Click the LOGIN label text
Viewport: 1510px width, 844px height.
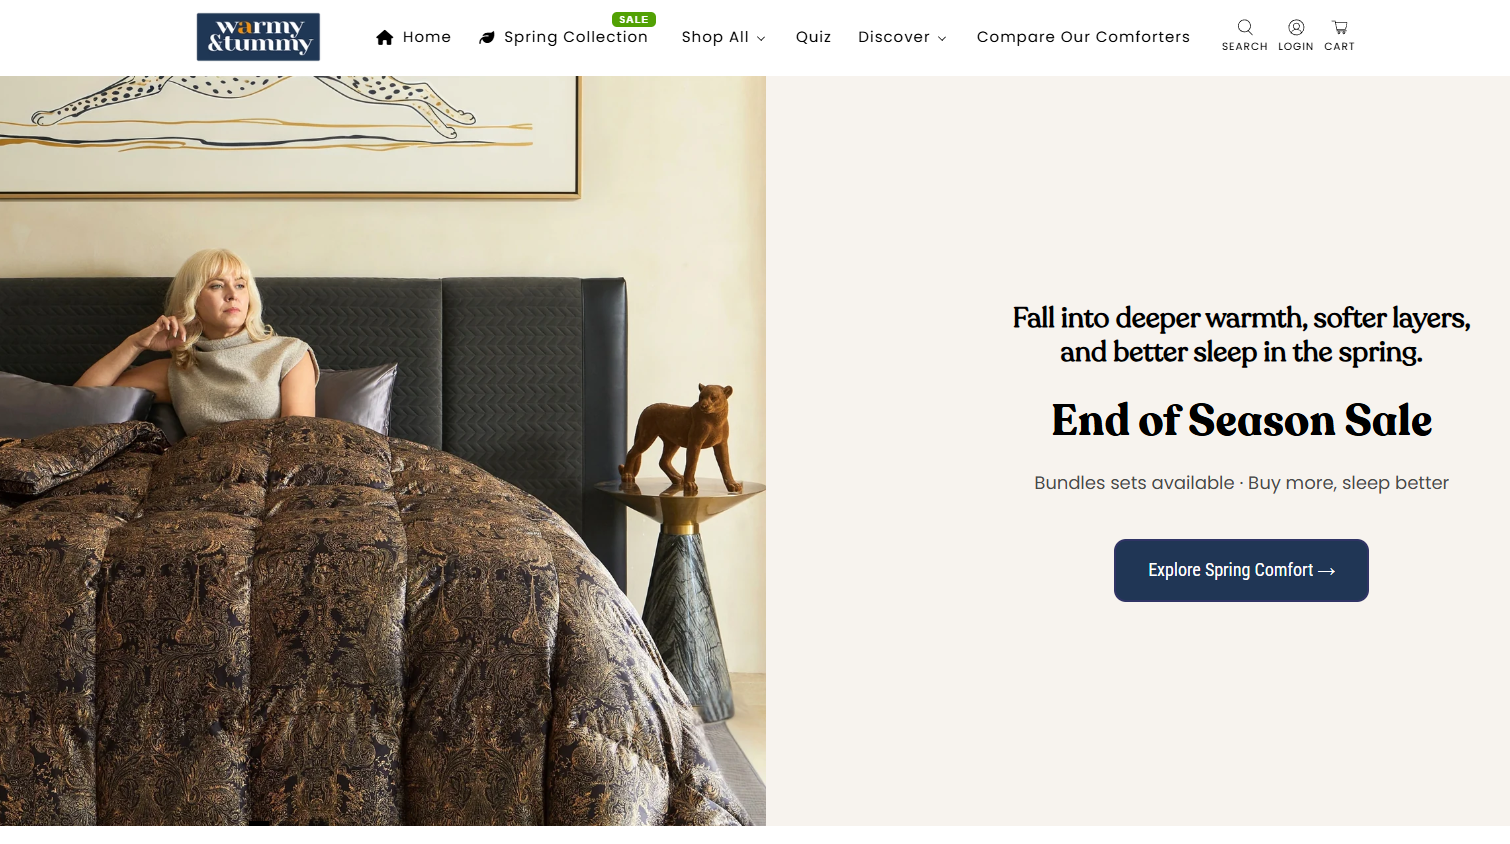1296,47
